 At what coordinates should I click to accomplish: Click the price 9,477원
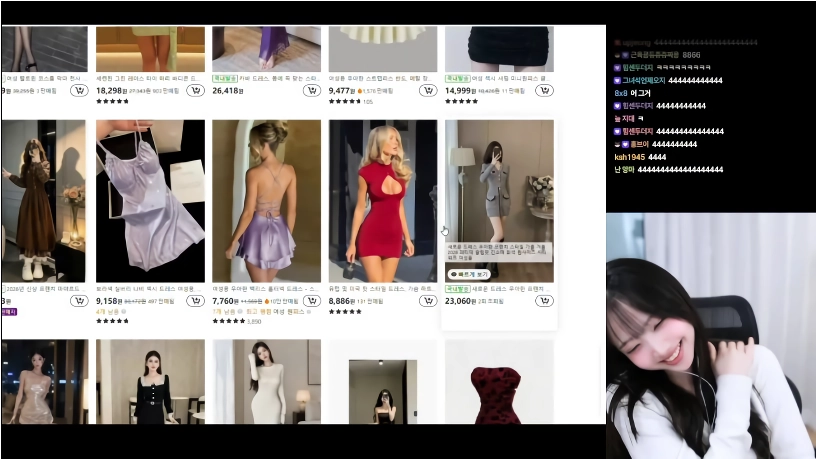click(342, 91)
